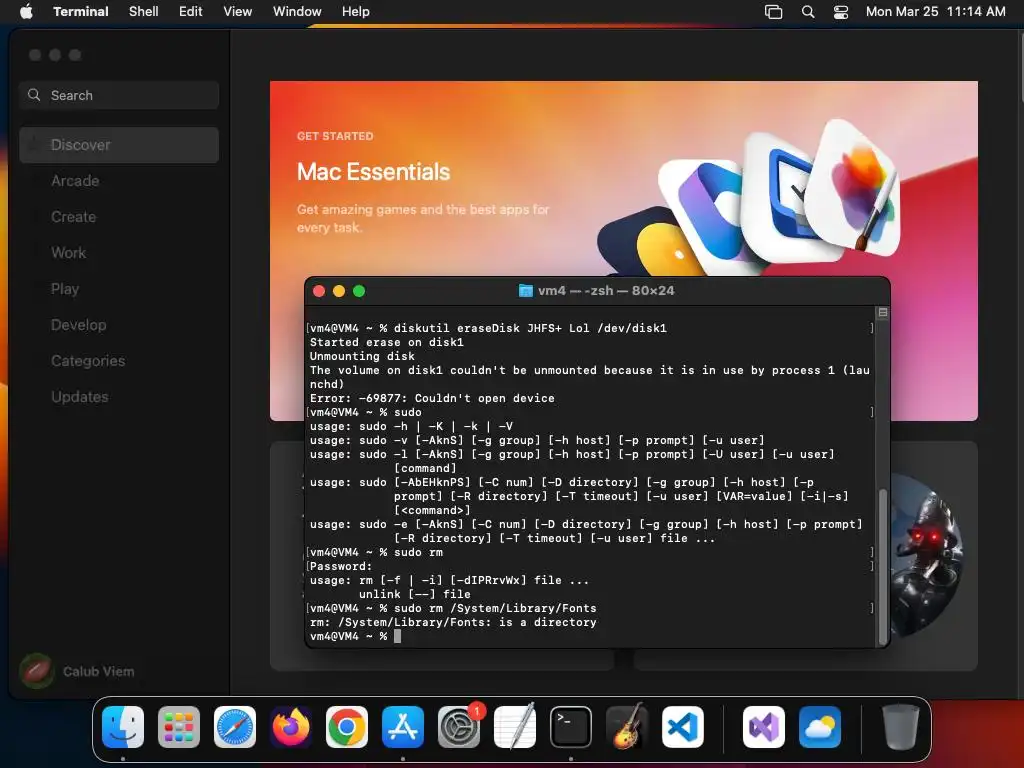Open Visual Studio purple icon in Dock
Image resolution: width=1024 pixels, height=768 pixels.
[764, 727]
